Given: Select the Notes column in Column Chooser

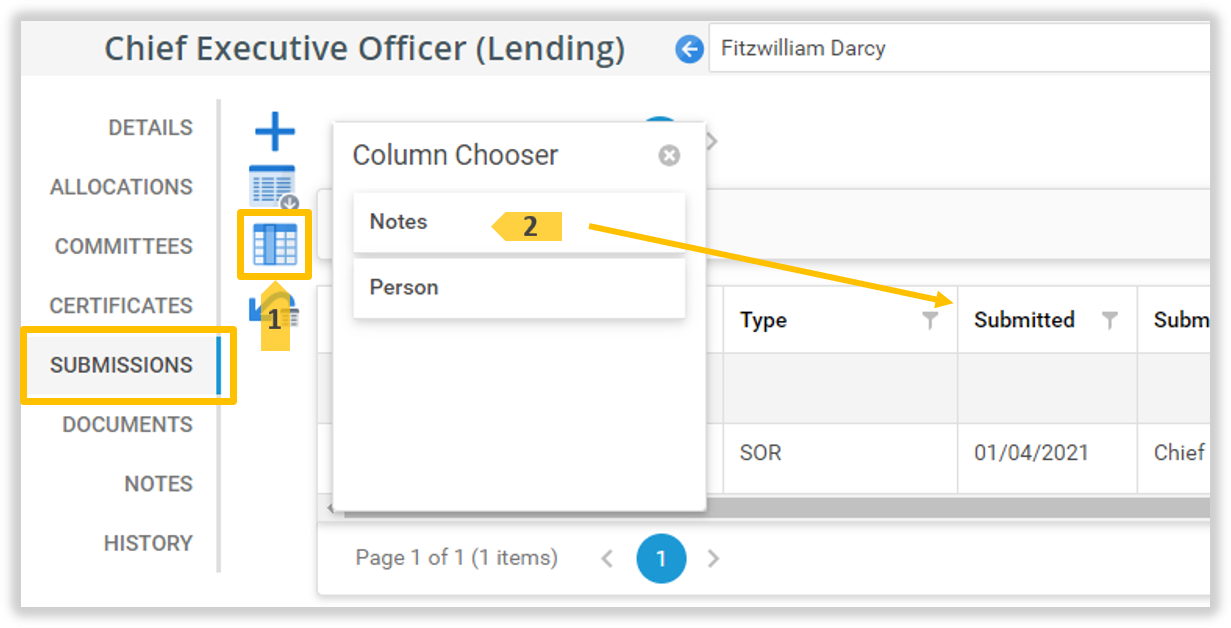Looking at the screenshot, I should [399, 222].
